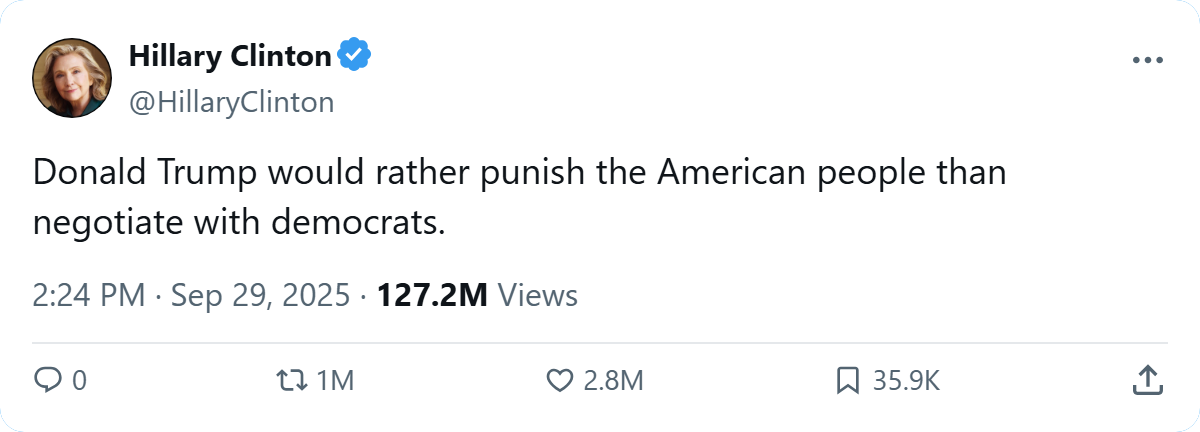Click the reply speech bubble icon
Viewport: 1200px width, 432px height.
48,380
